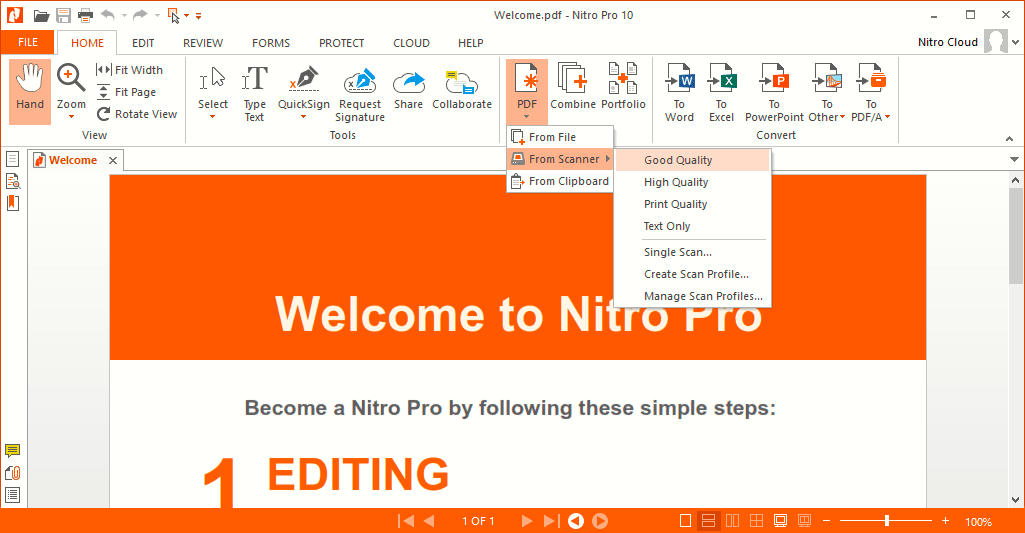This screenshot has width=1025, height=533.
Task: Open the search panel icon in the left sidebar
Action: click(12, 181)
